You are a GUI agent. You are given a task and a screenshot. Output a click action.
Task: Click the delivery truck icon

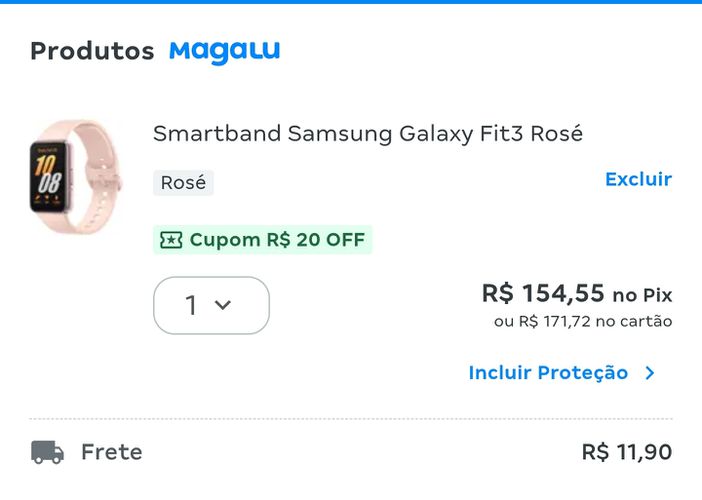pyautogui.click(x=47, y=452)
